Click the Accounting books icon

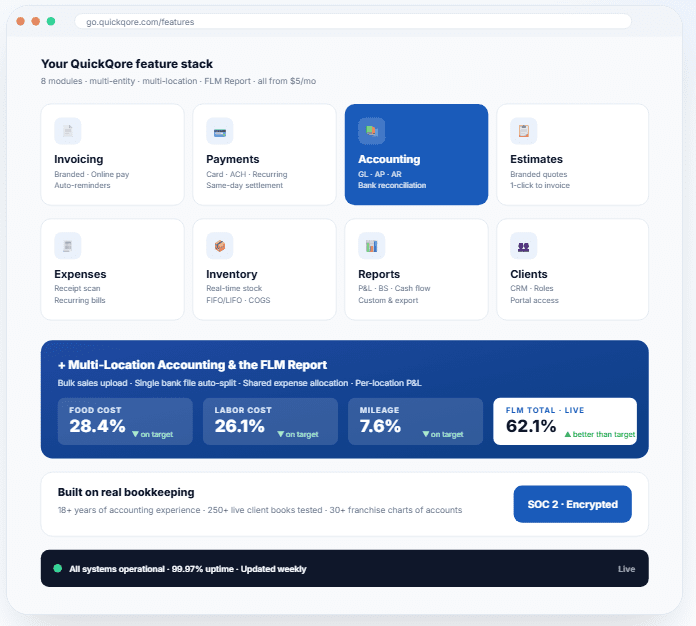tap(372, 131)
